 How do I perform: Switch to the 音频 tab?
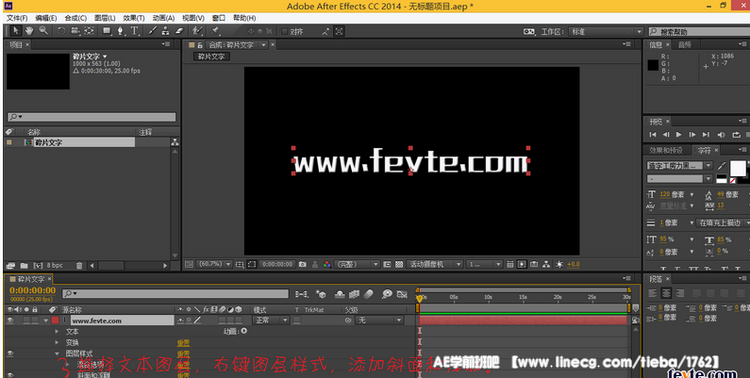[684, 44]
